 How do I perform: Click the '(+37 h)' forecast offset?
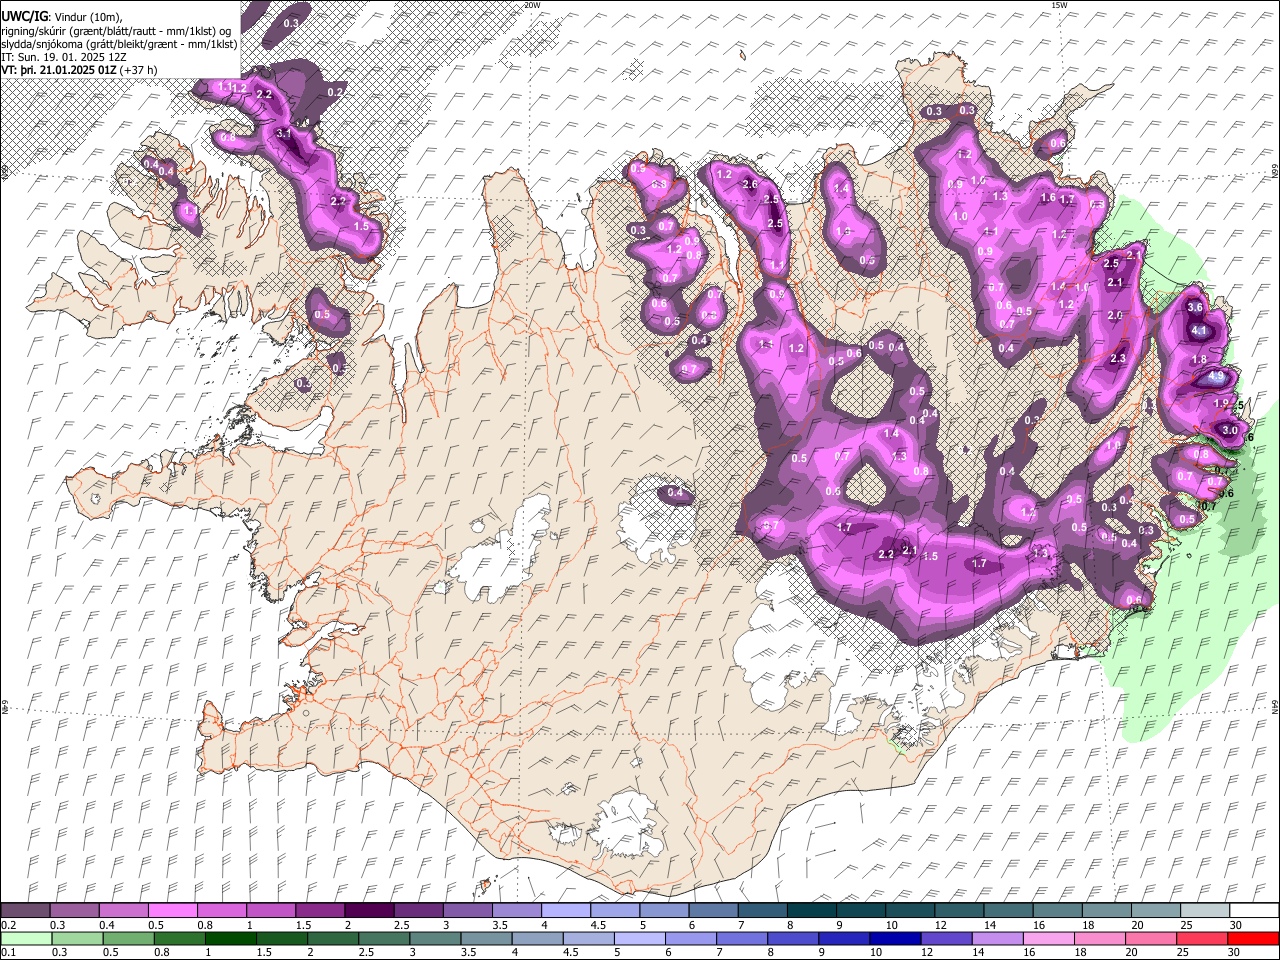[x=139, y=70]
